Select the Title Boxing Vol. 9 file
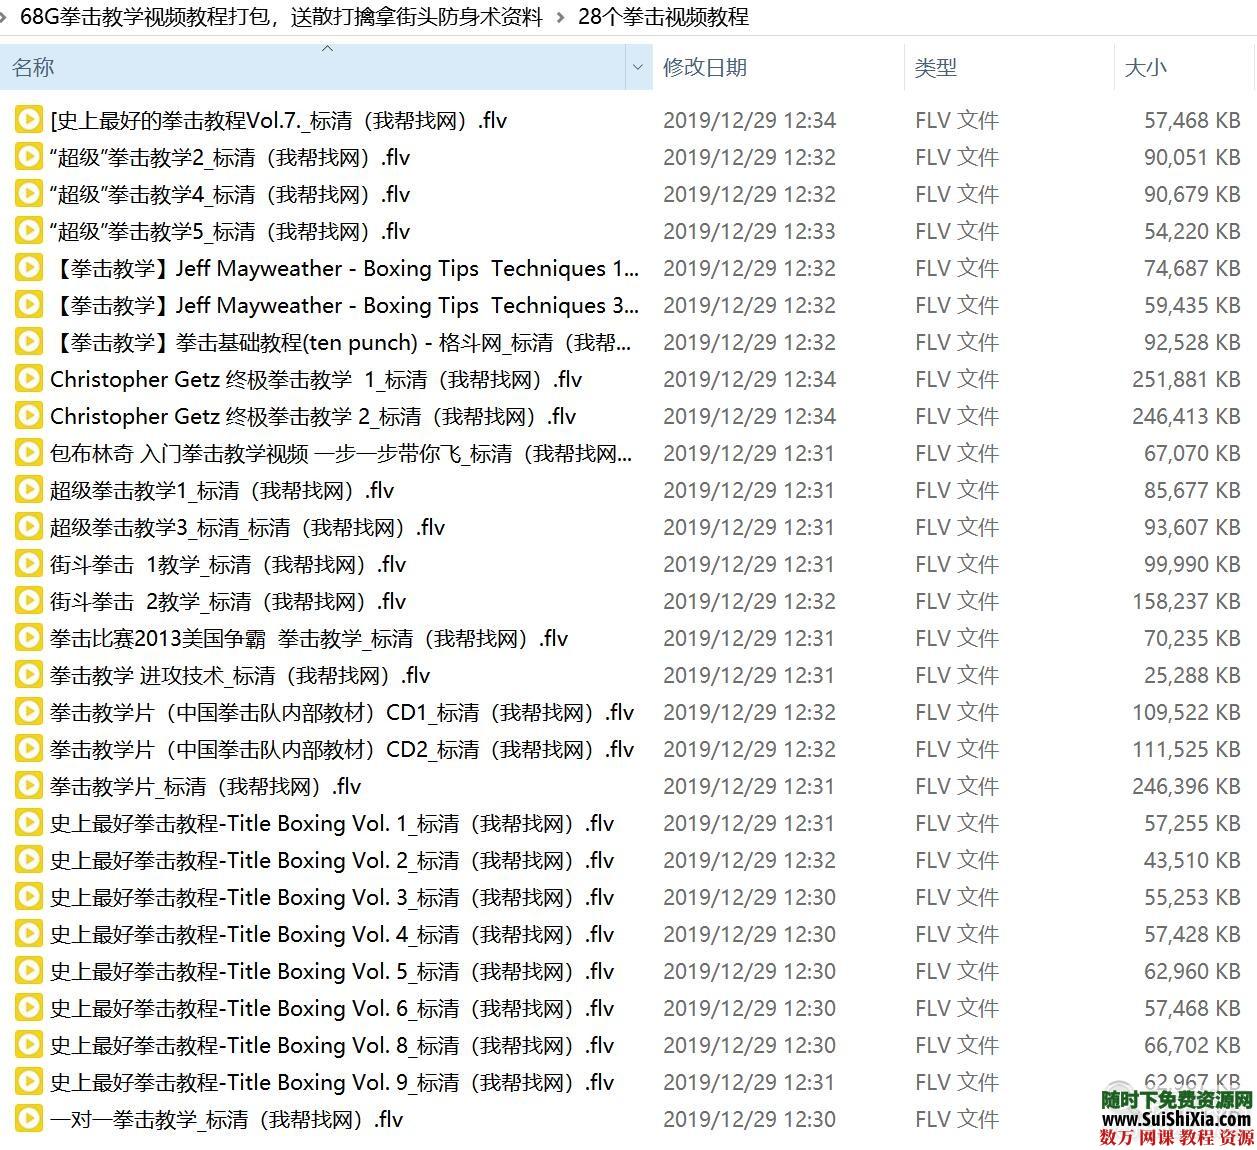Screen dimensions: 1257x1150 tap(331, 1083)
